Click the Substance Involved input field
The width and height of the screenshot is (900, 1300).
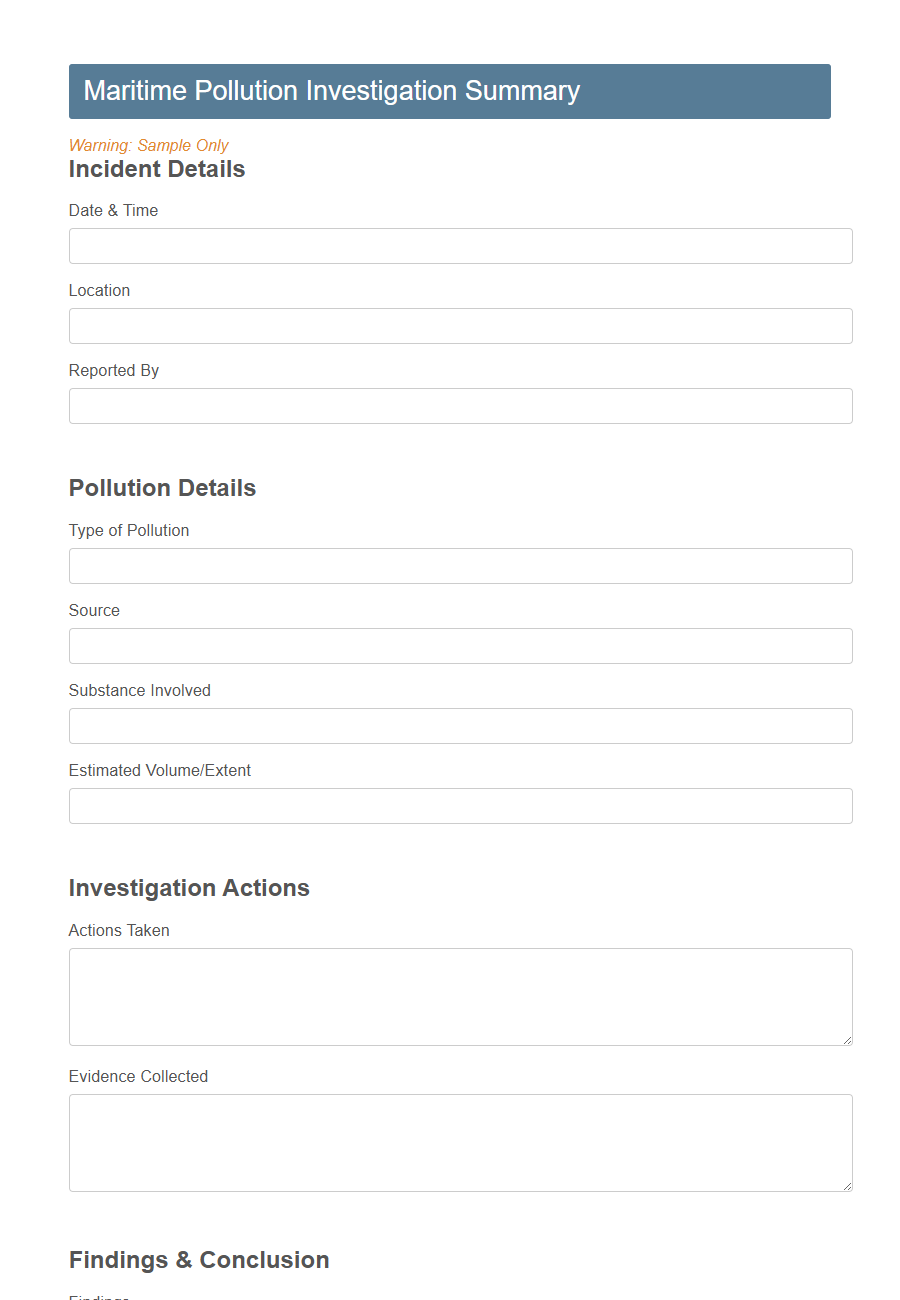[460, 726]
